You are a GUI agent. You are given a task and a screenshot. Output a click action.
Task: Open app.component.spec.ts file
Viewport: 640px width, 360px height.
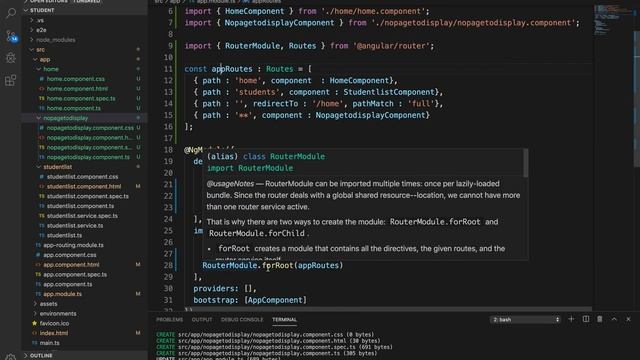[75, 275]
